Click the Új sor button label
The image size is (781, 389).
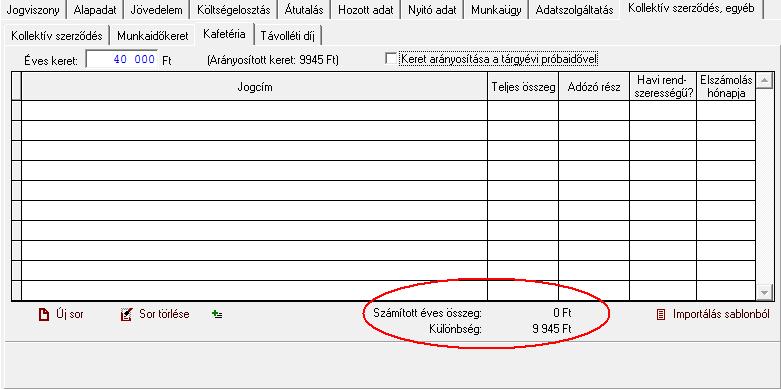[70, 314]
